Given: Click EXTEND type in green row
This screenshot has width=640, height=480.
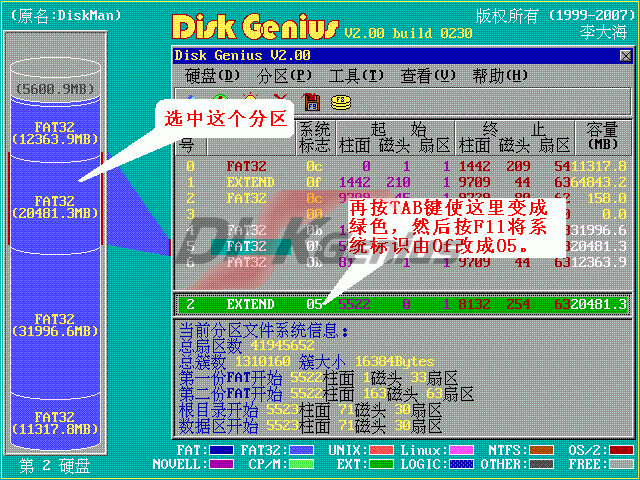Looking at the screenshot, I should [251, 304].
